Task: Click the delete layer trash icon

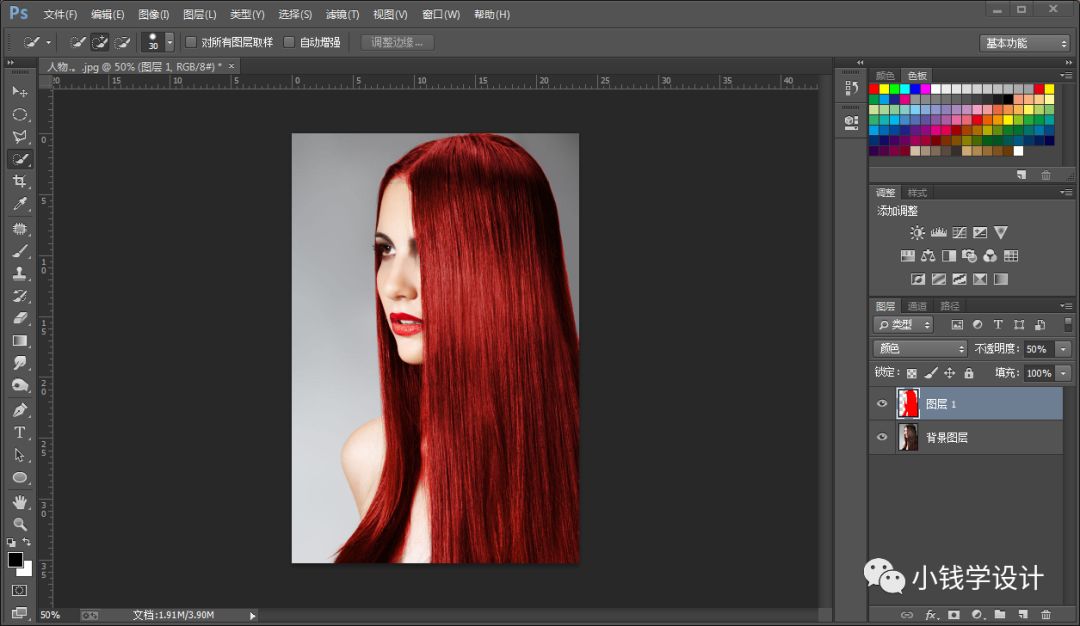Action: [x=1046, y=614]
